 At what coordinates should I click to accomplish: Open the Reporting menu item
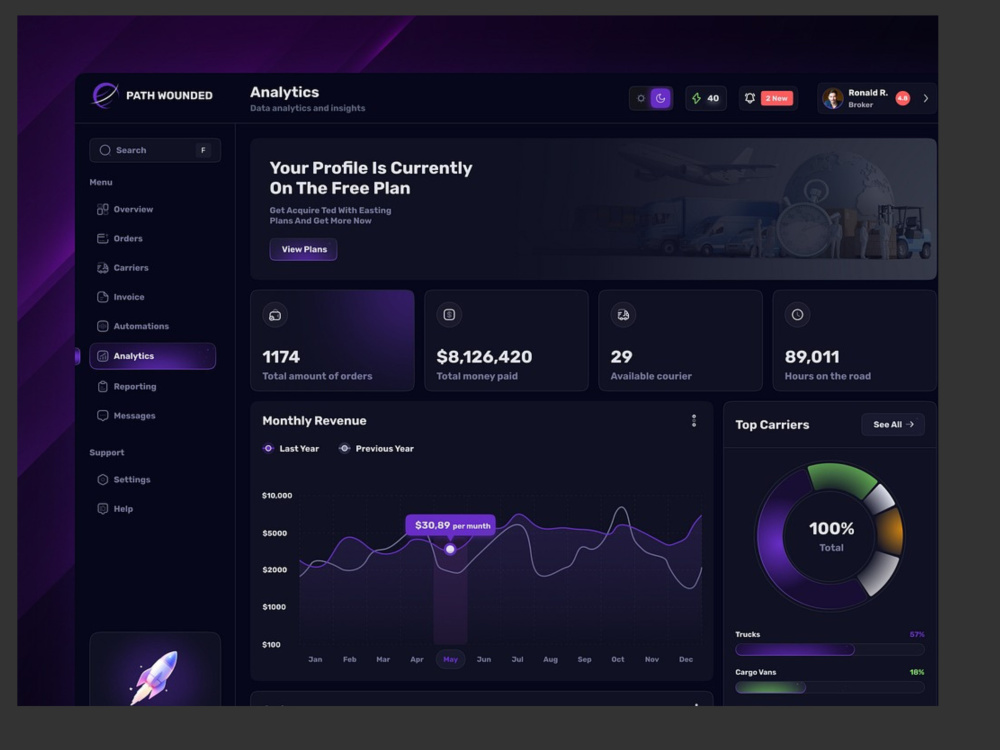pos(152,386)
